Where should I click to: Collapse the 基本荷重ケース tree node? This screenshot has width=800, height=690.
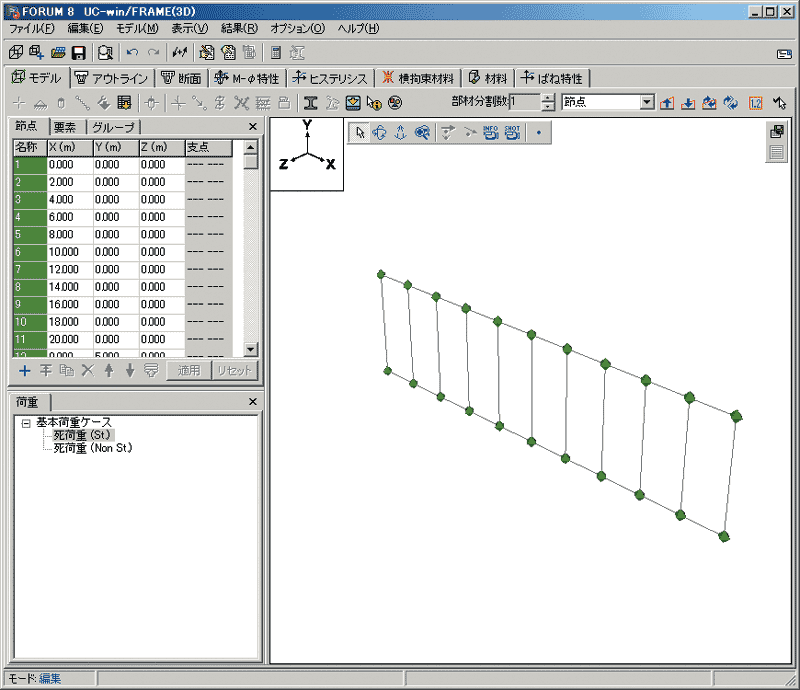25,423
